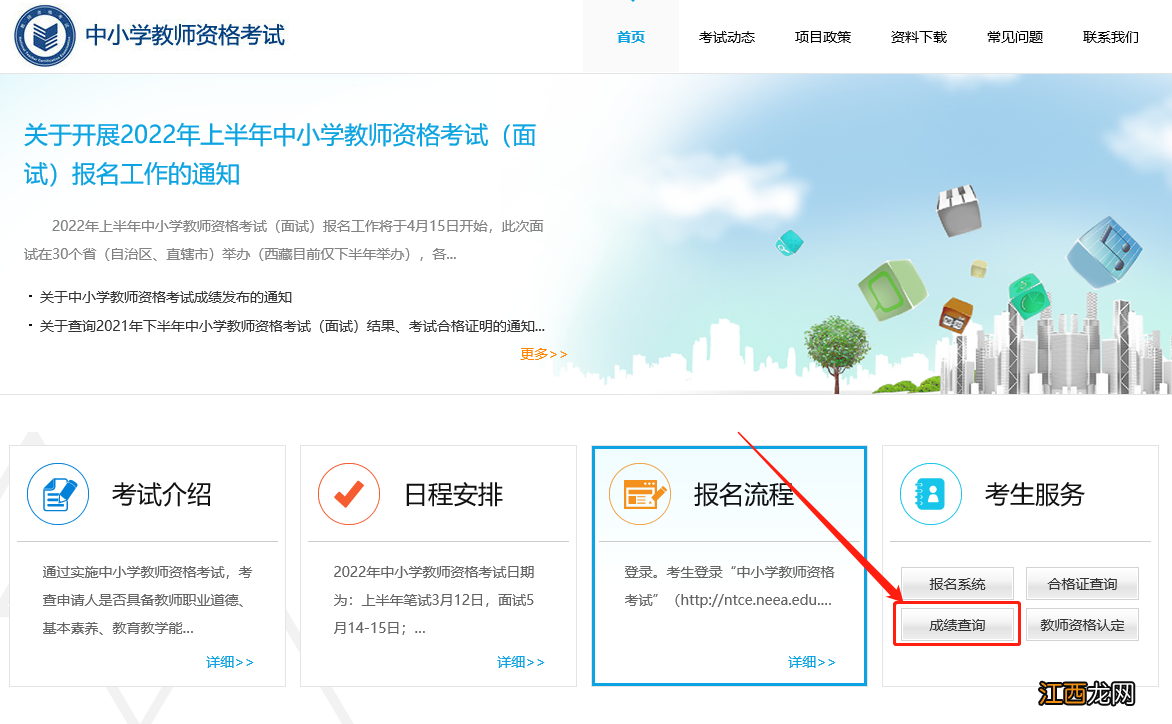Open the 首页 navigation tab
The width and height of the screenshot is (1172, 724).
coord(630,36)
